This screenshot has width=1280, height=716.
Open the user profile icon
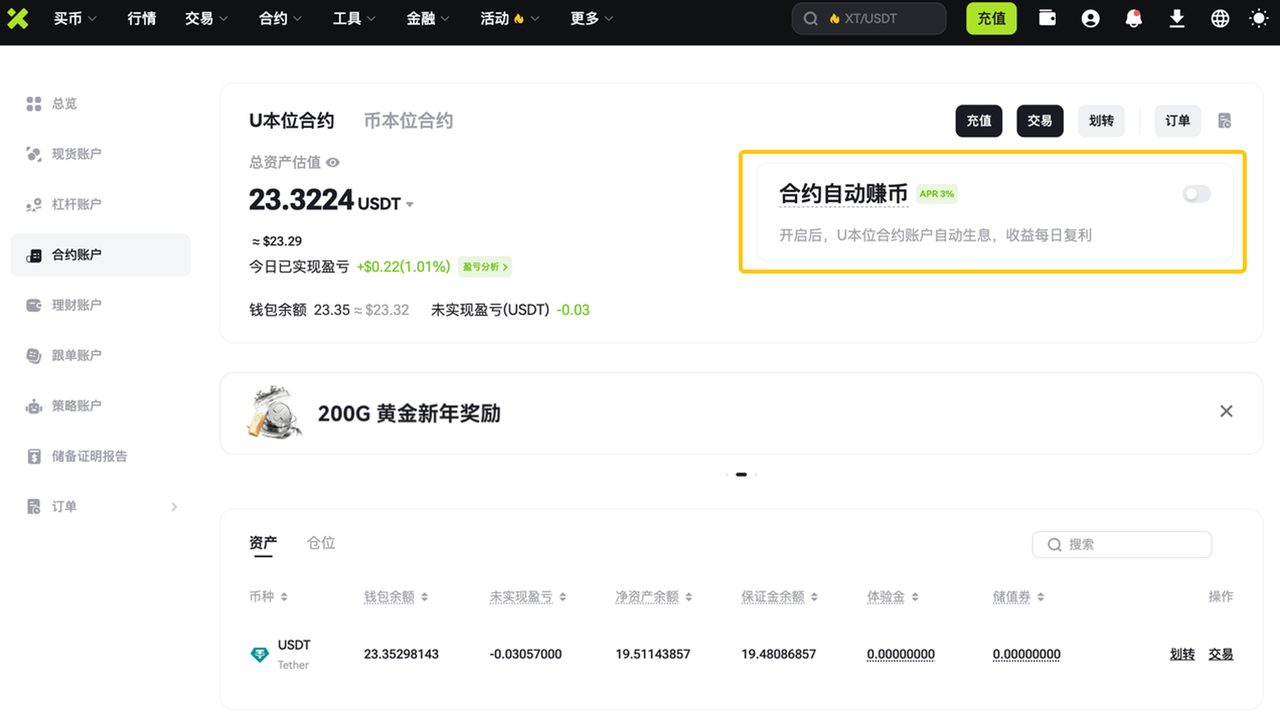[1090, 18]
